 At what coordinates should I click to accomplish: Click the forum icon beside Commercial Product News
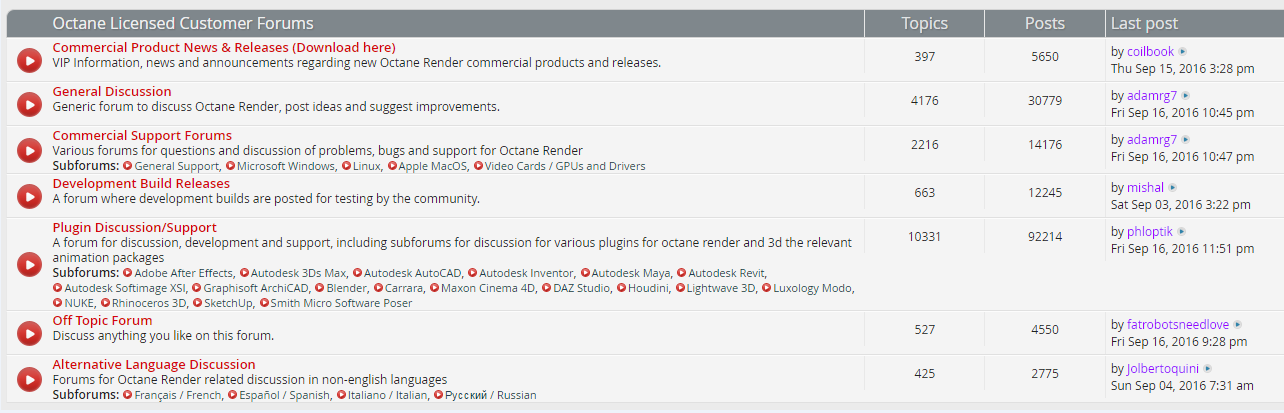(29, 60)
